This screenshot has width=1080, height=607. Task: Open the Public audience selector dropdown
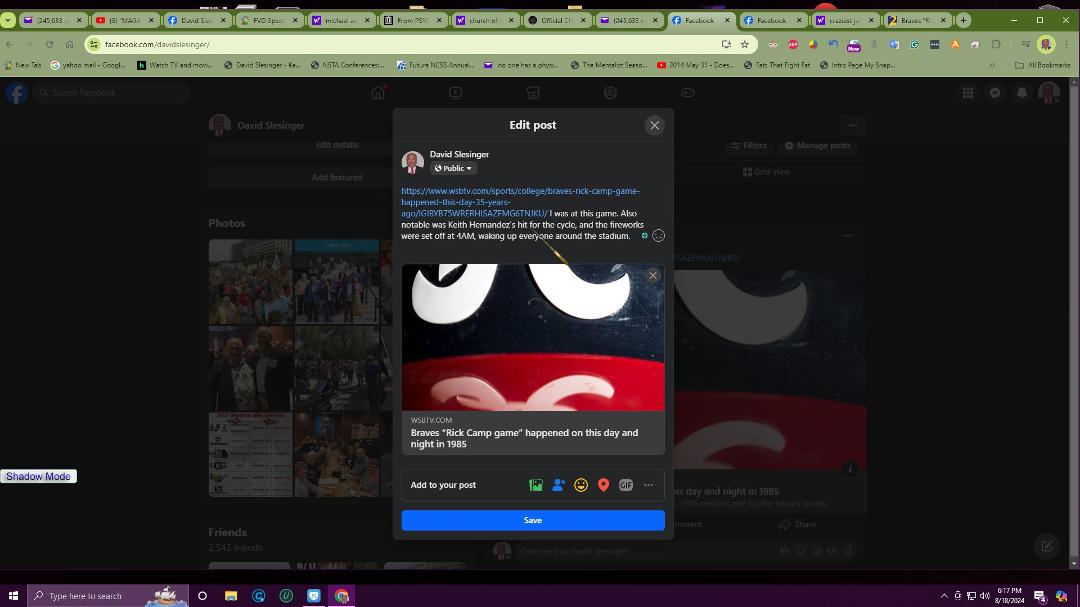453,168
